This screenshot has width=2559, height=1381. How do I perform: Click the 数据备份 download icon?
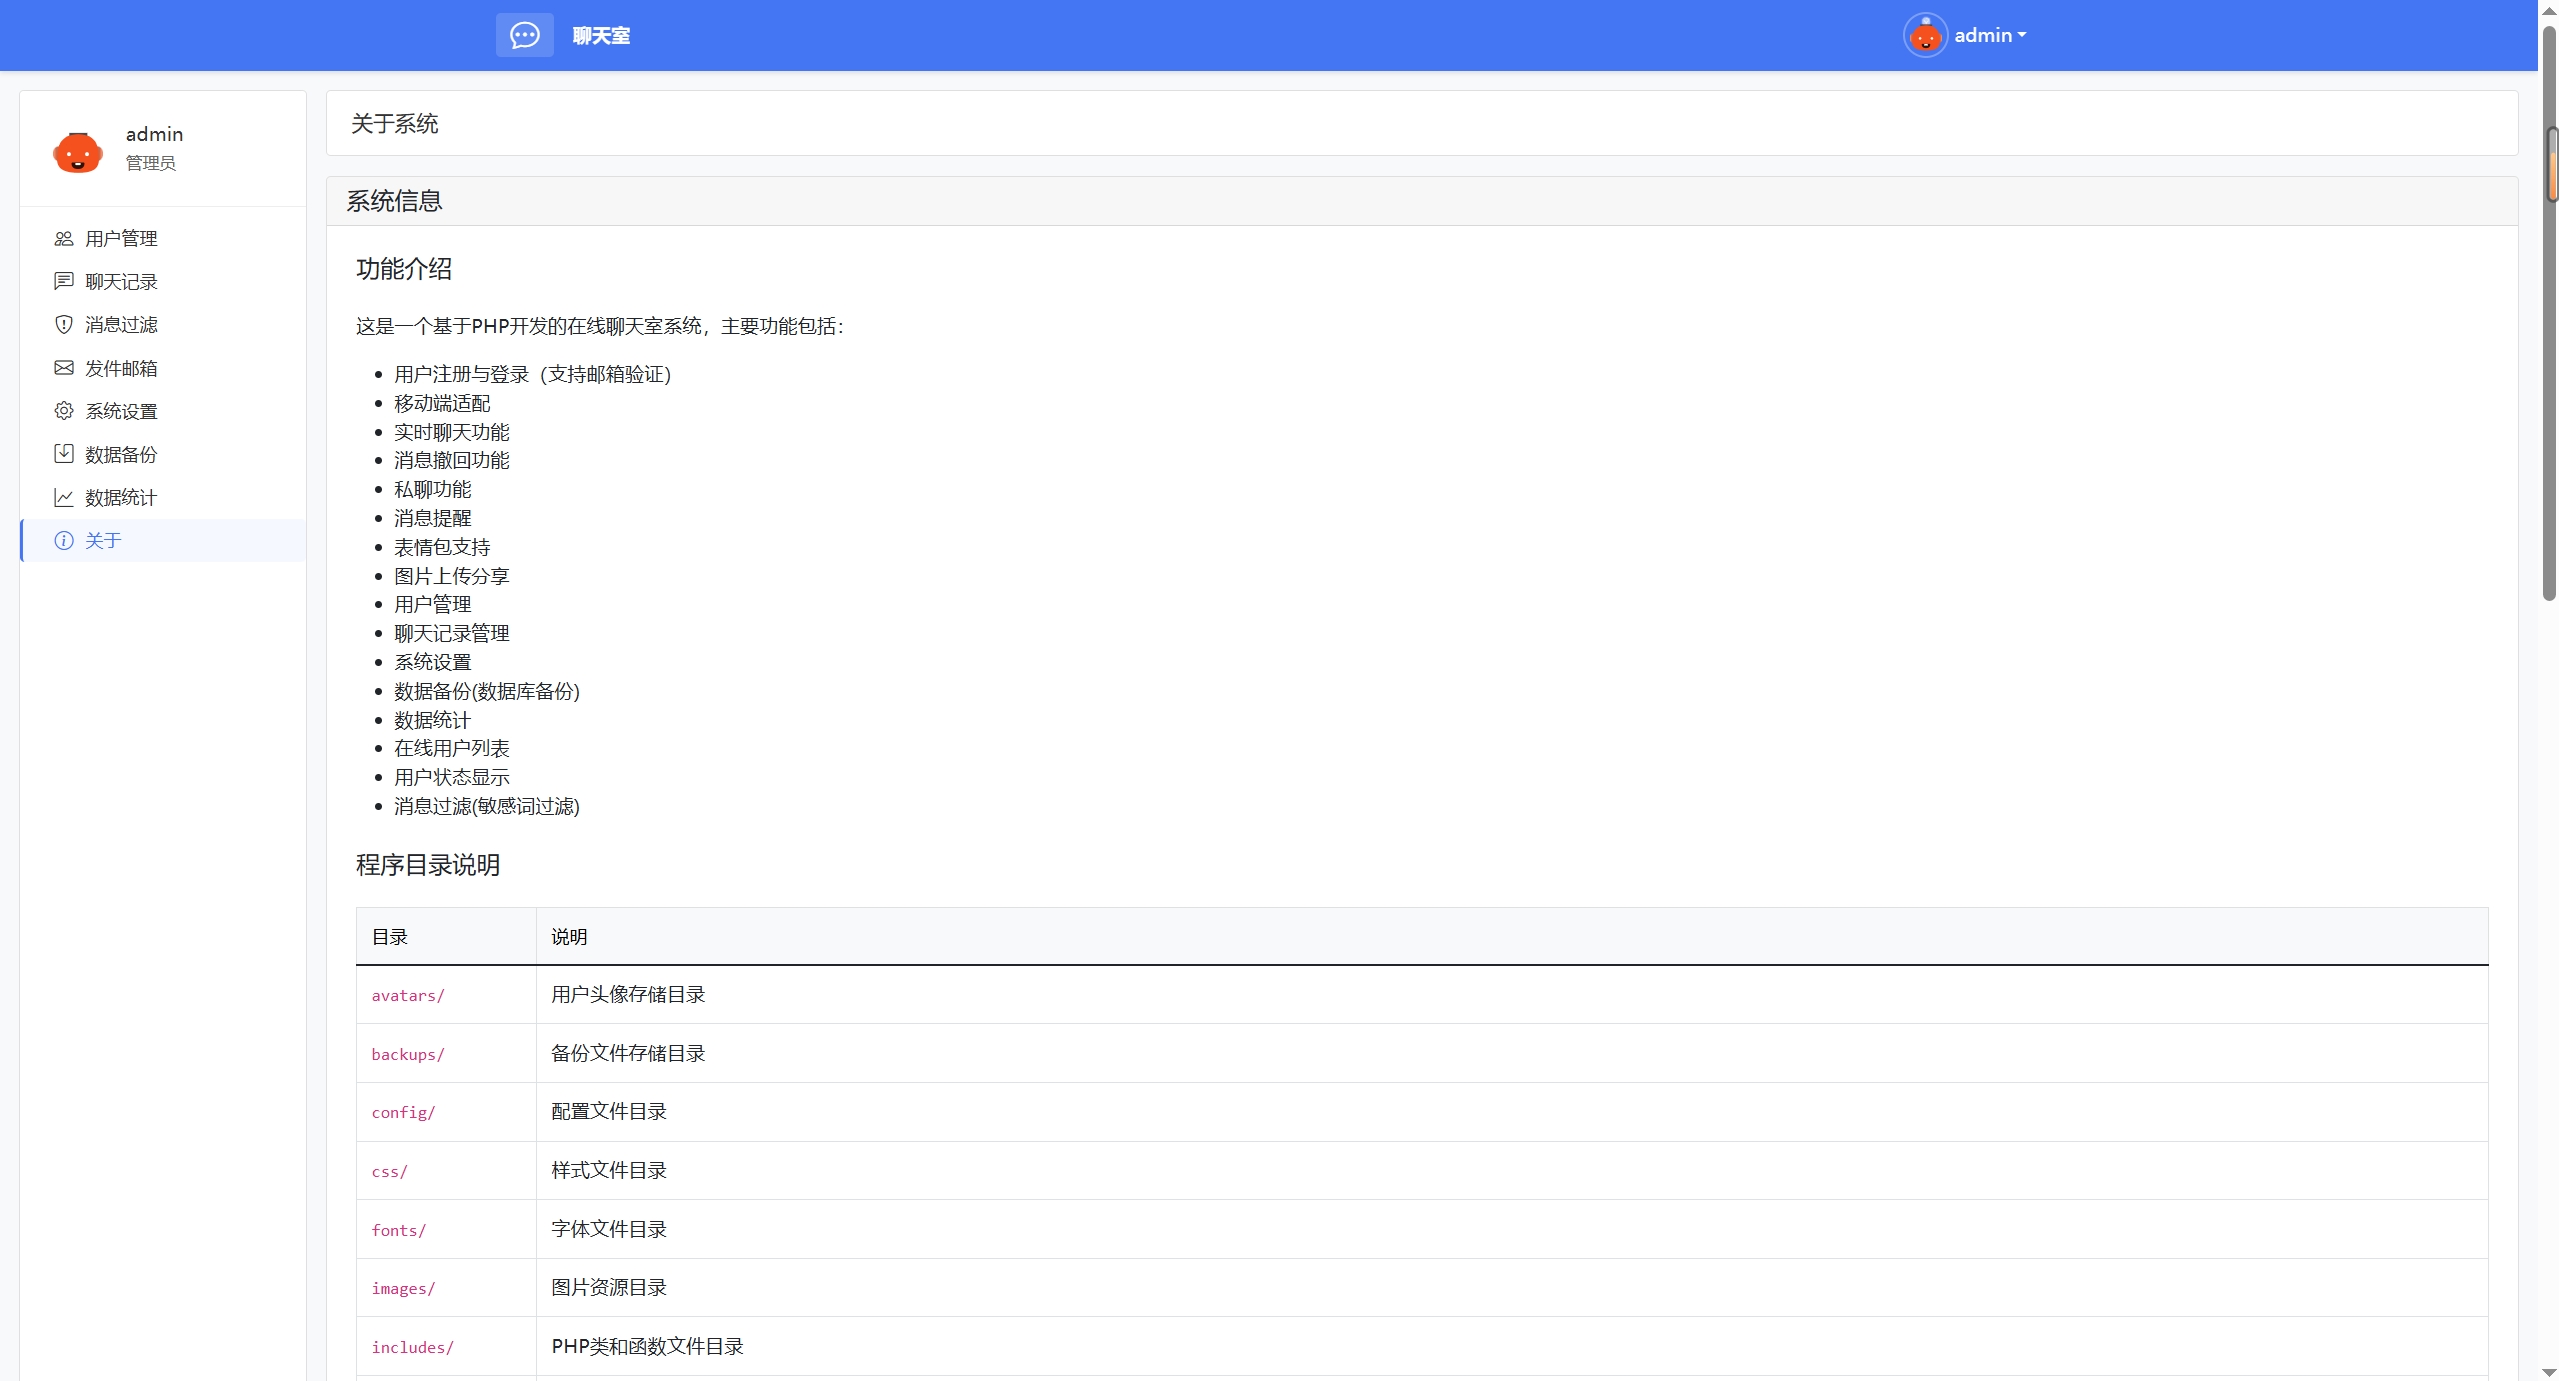[64, 454]
